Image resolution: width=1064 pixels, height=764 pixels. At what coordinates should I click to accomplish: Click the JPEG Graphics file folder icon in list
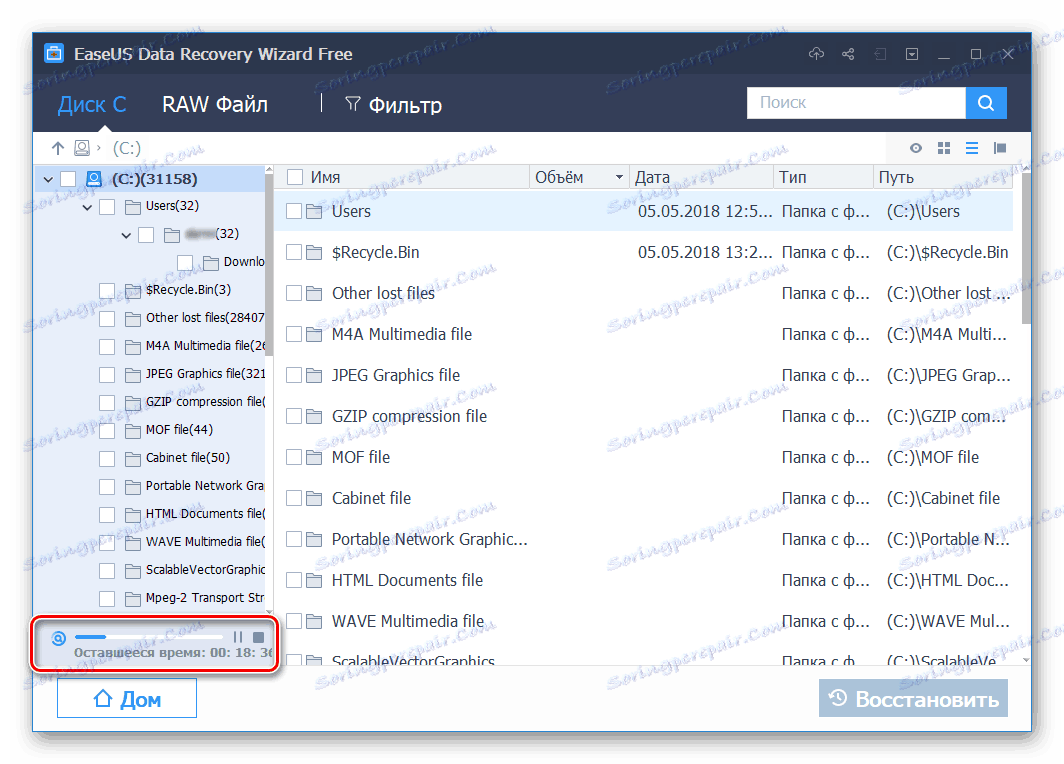pos(314,375)
